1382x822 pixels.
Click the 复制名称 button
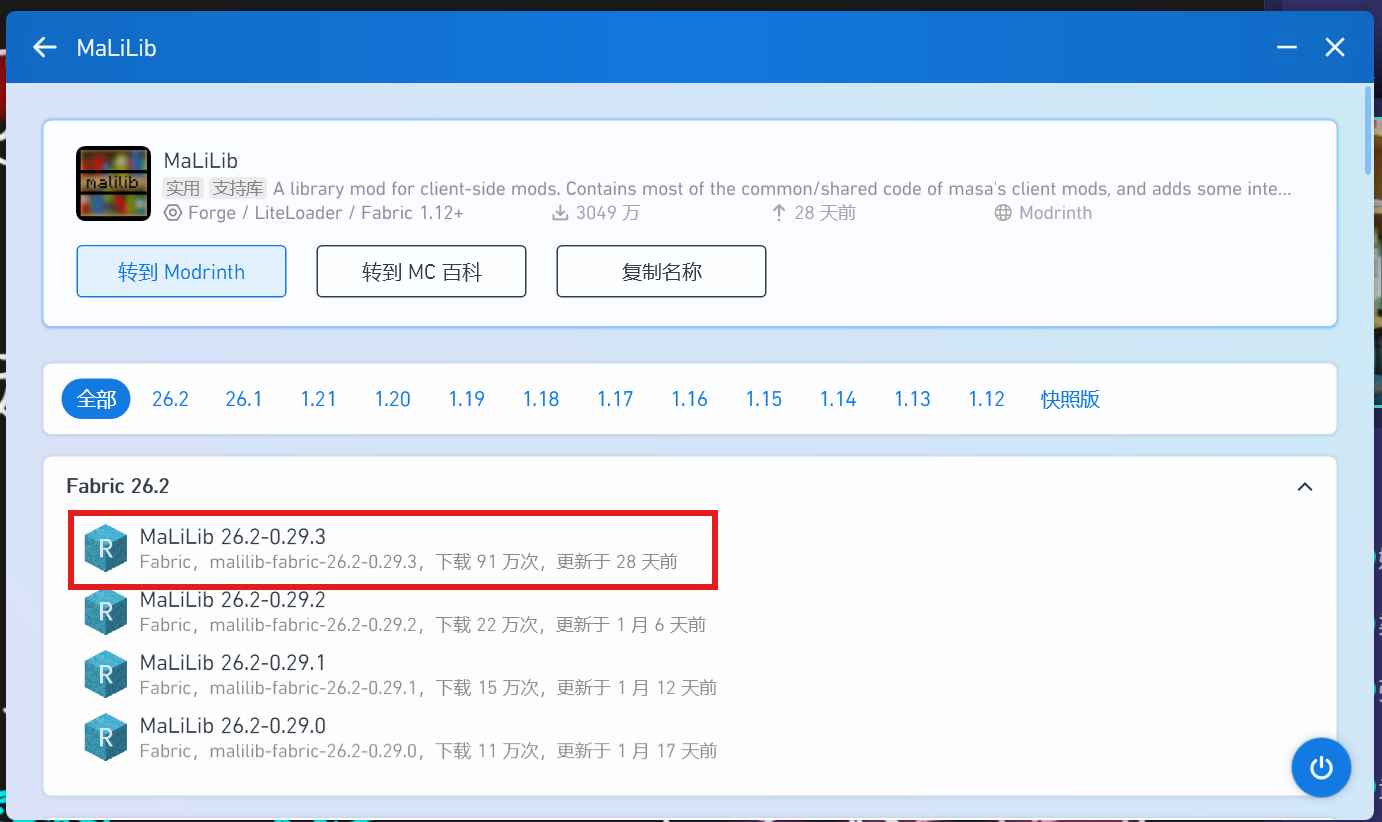pos(661,271)
